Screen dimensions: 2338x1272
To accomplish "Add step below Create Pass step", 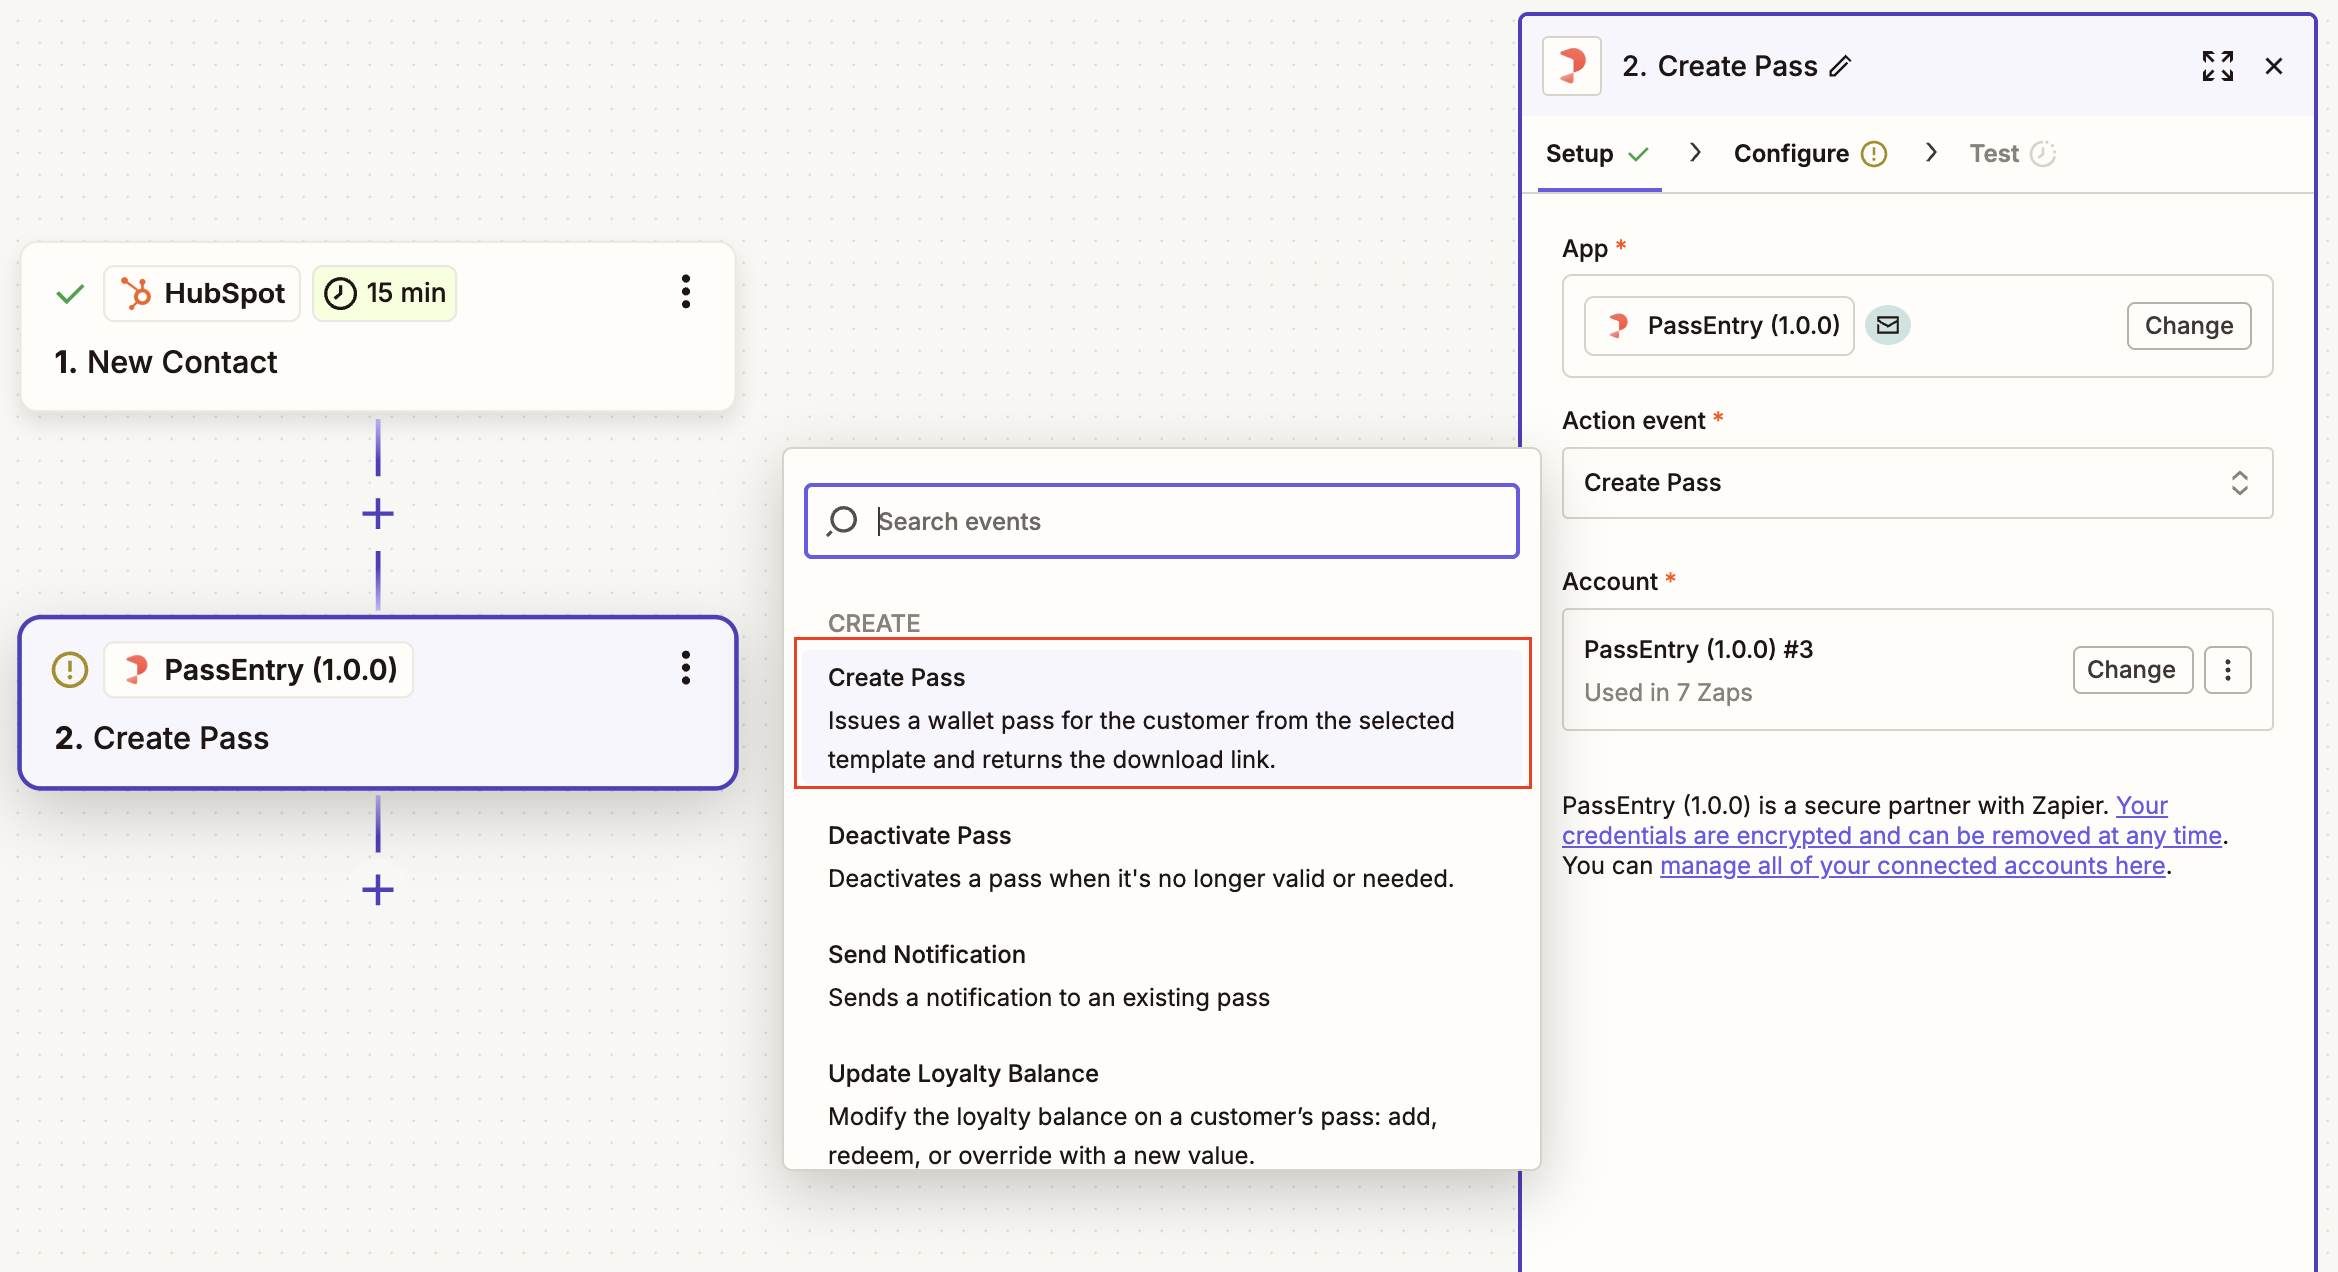I will coord(378,889).
